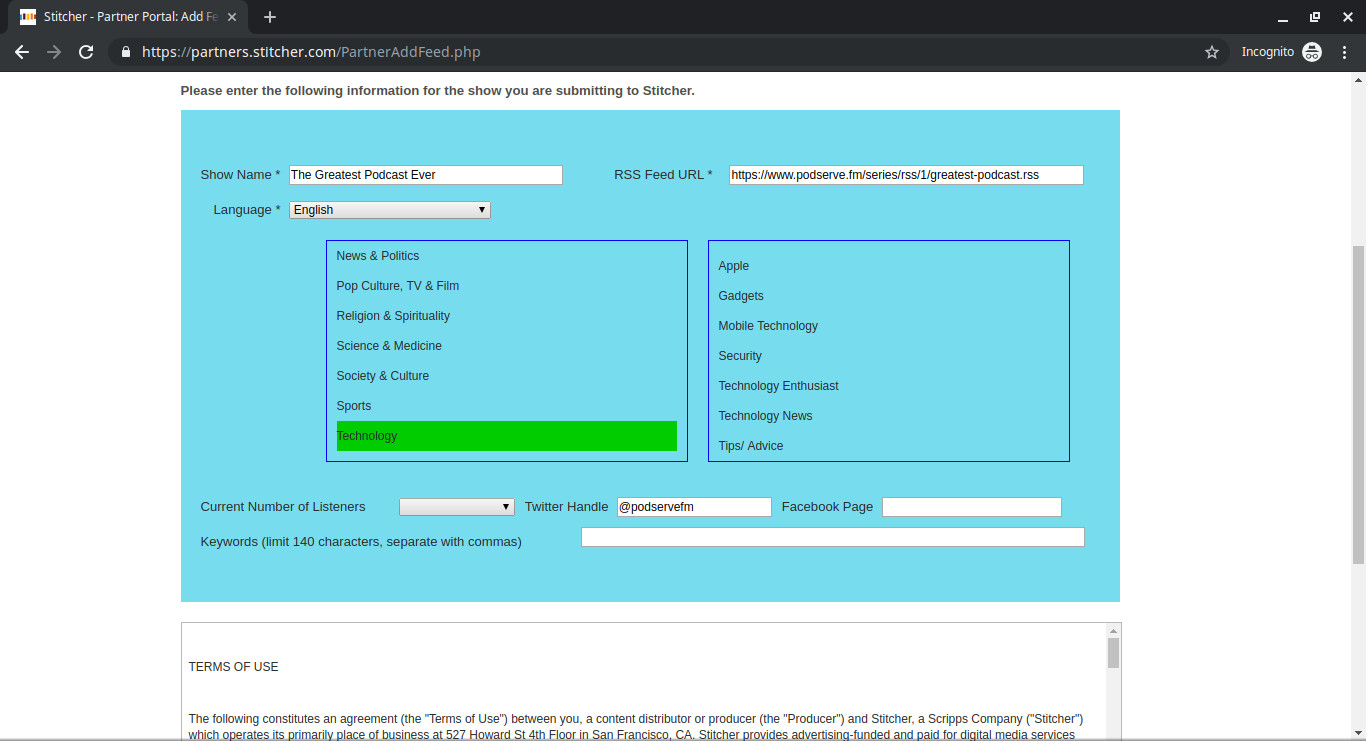Image resolution: width=1366 pixels, height=741 pixels.
Task: Open a new browser tab
Action: click(270, 17)
